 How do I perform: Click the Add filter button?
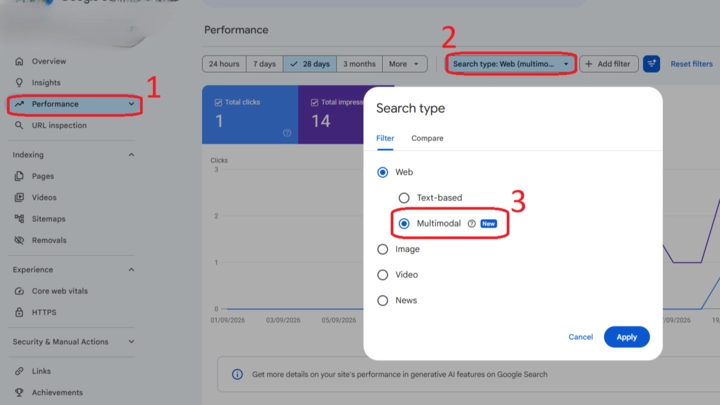[x=608, y=64]
